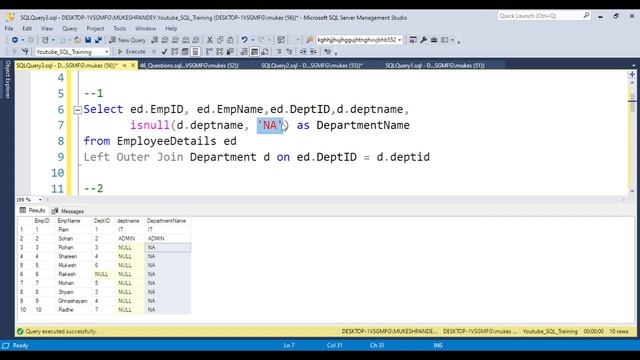The height and width of the screenshot is (360, 640).
Task: Open the Query menu
Action: pos(69,29)
